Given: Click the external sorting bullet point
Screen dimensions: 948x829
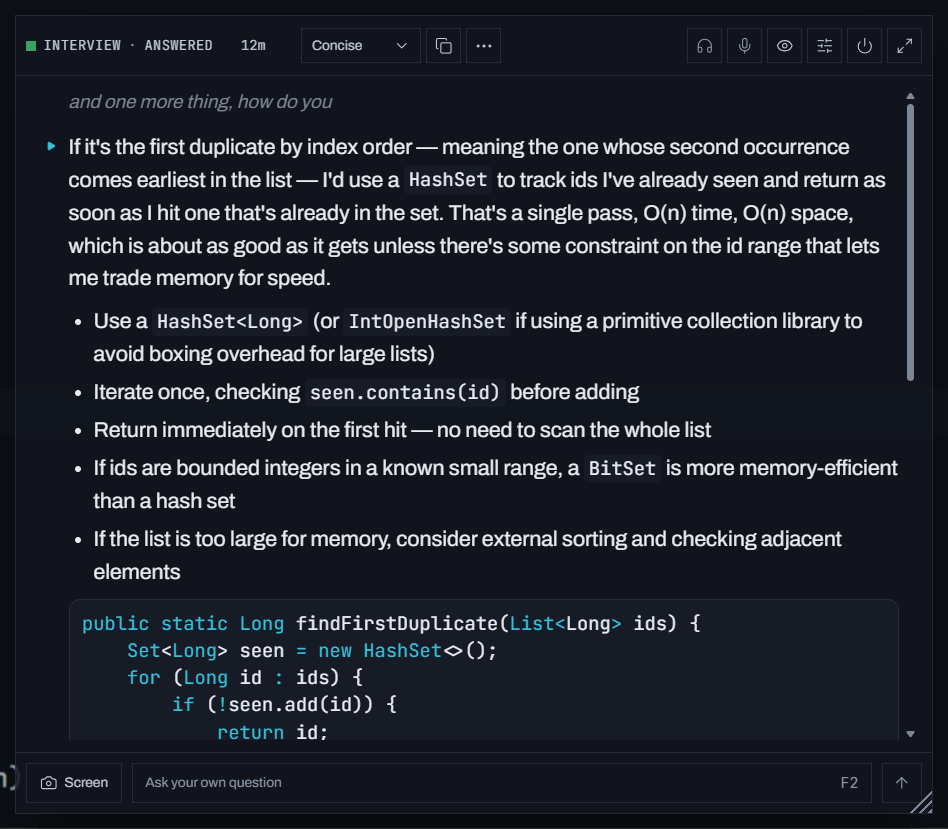Looking at the screenshot, I should coord(467,555).
